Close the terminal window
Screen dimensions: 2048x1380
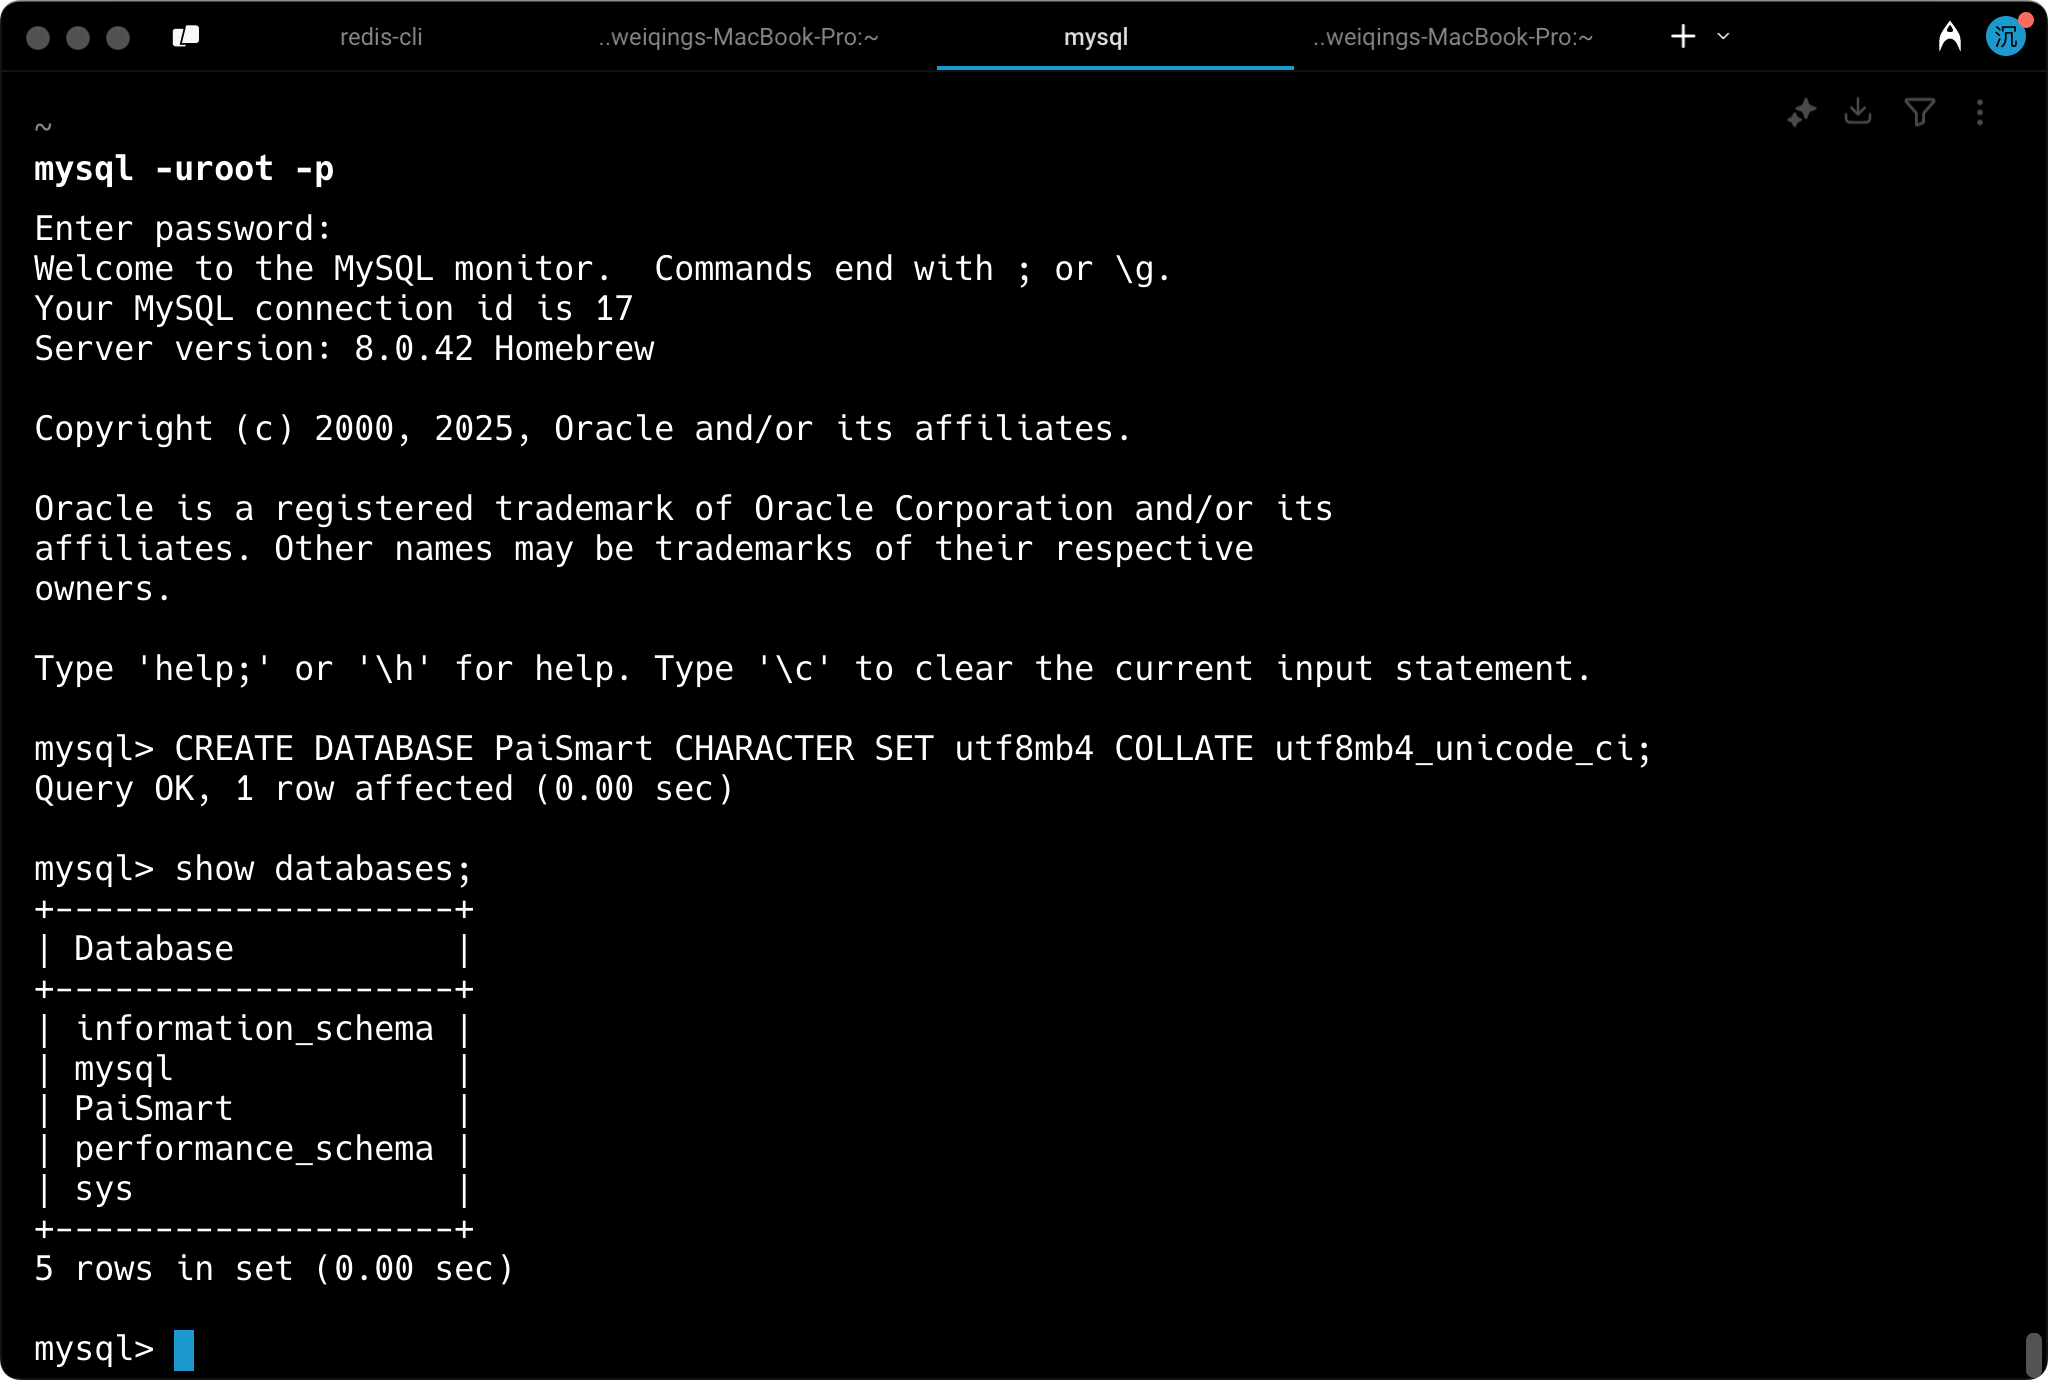(x=38, y=38)
